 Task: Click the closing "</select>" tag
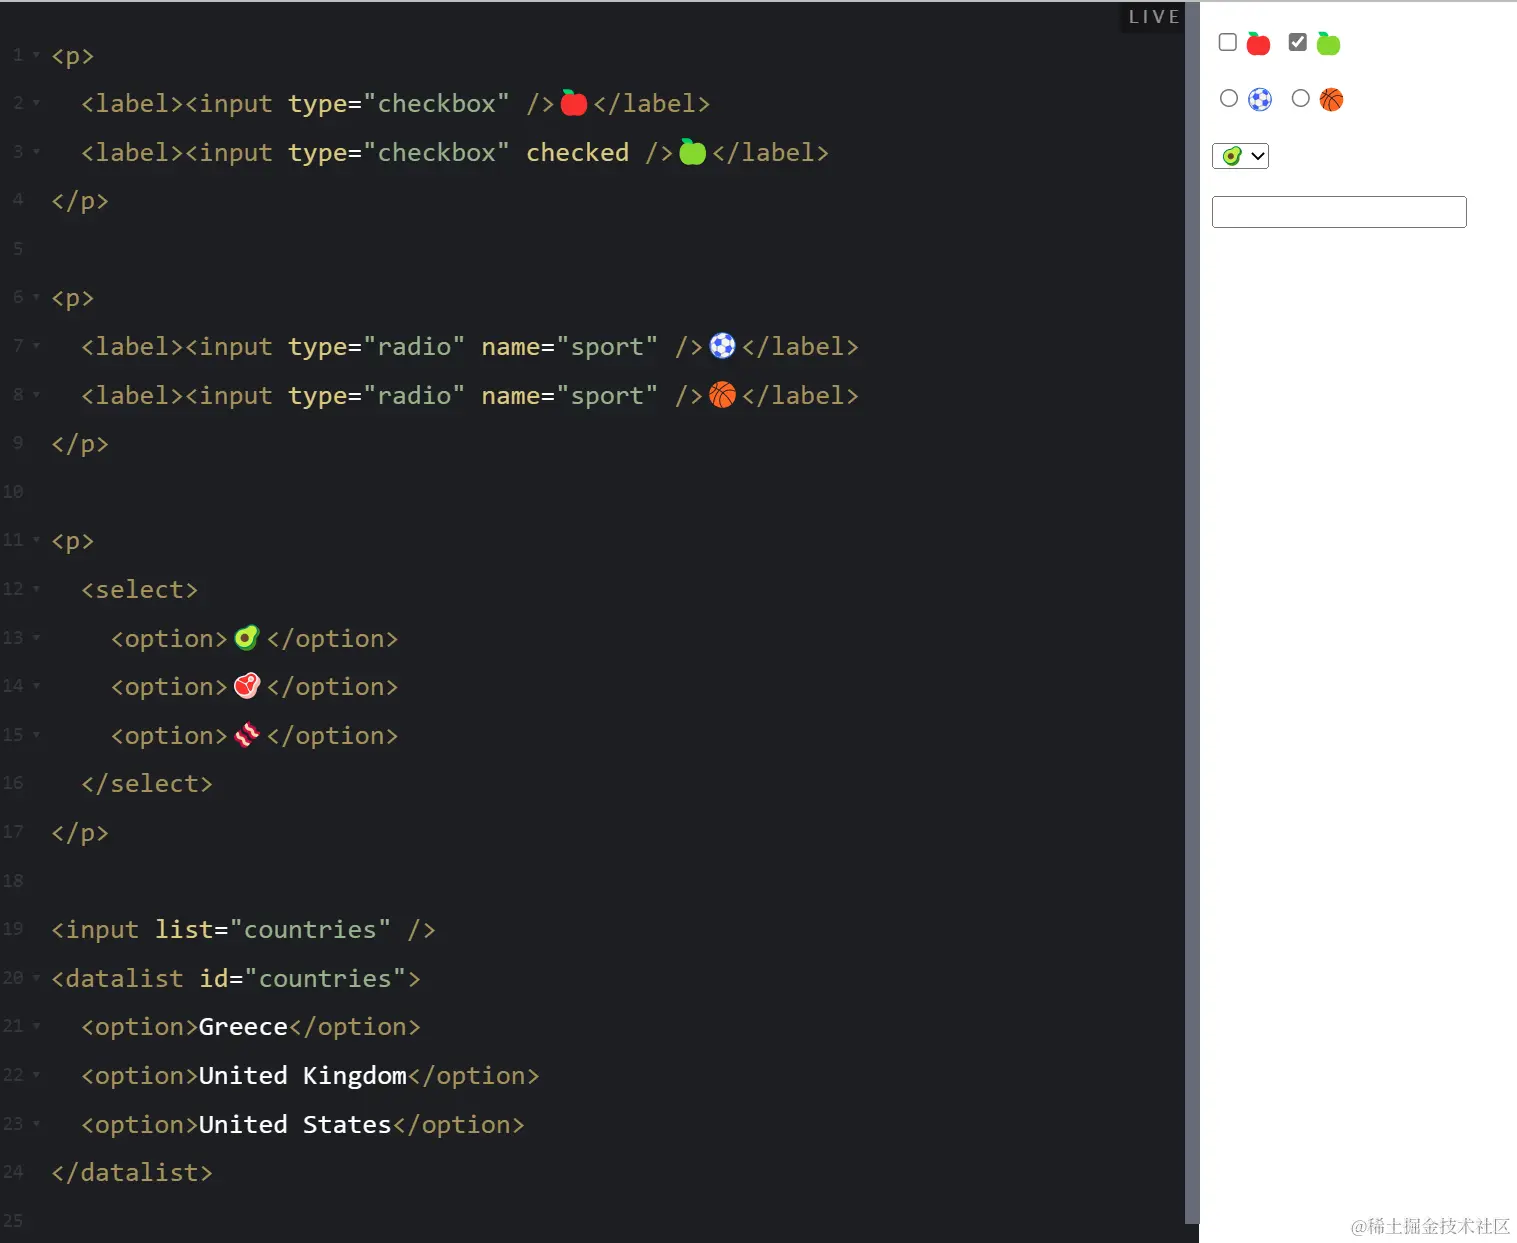pos(147,784)
